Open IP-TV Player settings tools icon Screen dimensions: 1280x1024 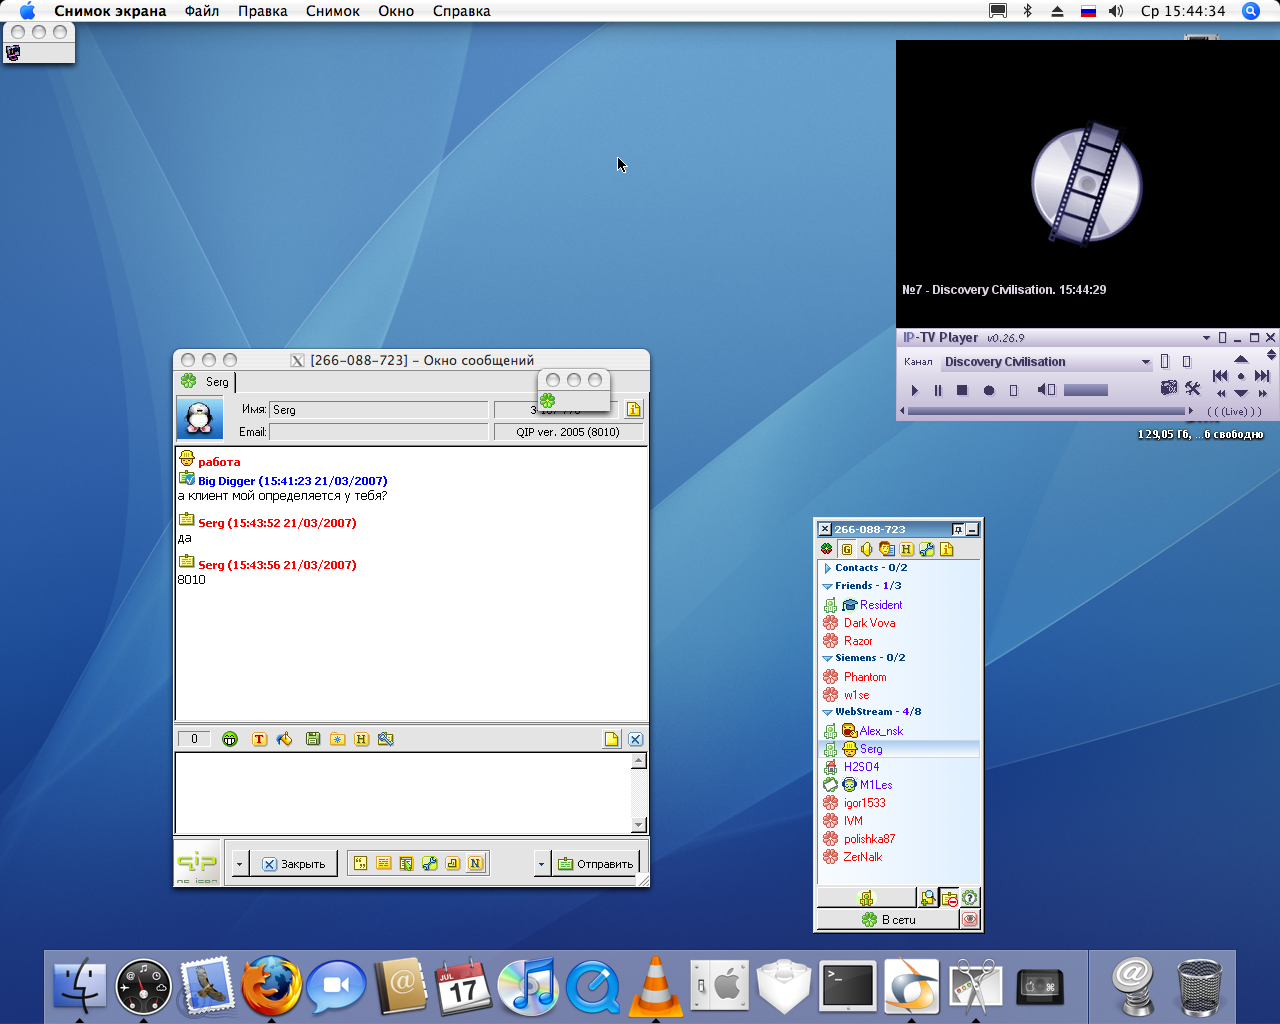1192,388
